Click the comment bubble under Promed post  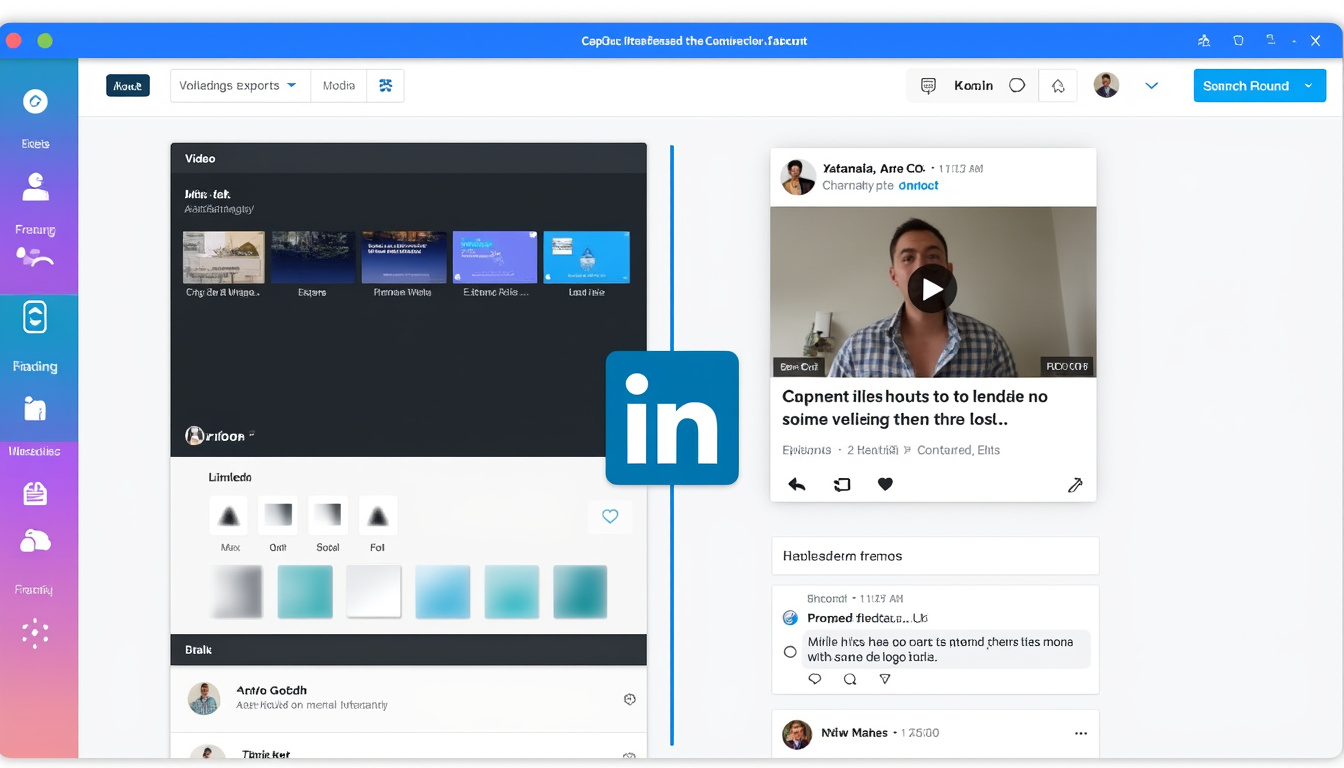pyautogui.click(x=815, y=679)
